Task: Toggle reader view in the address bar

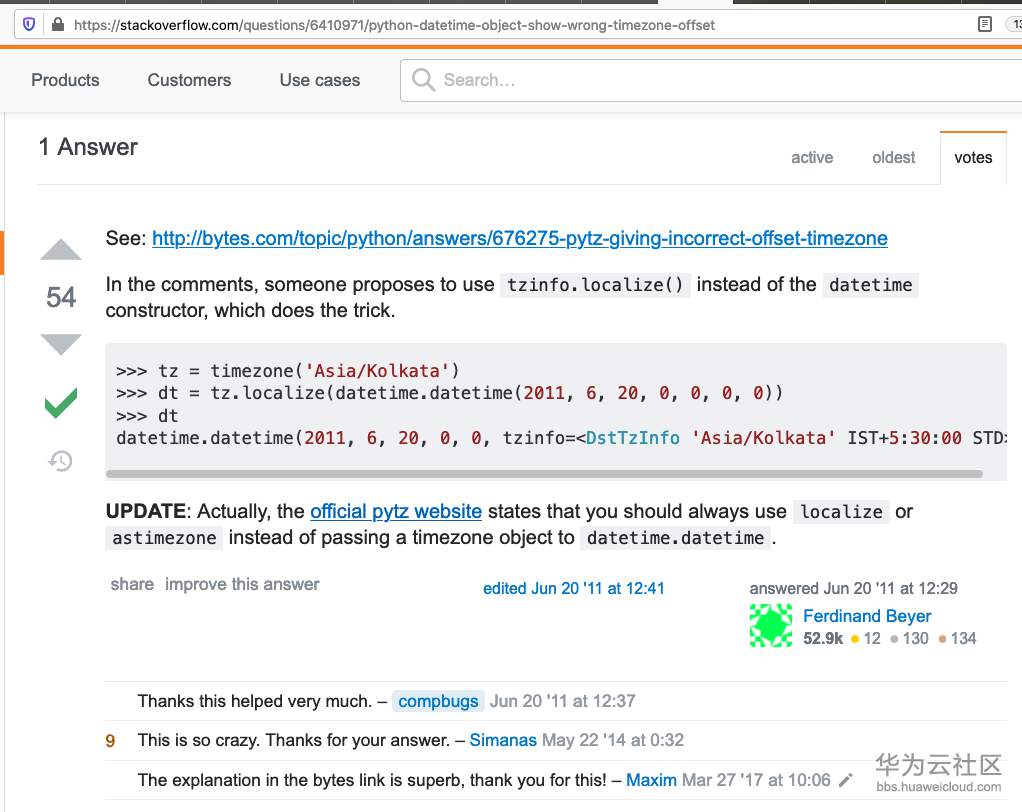Action: [985, 24]
